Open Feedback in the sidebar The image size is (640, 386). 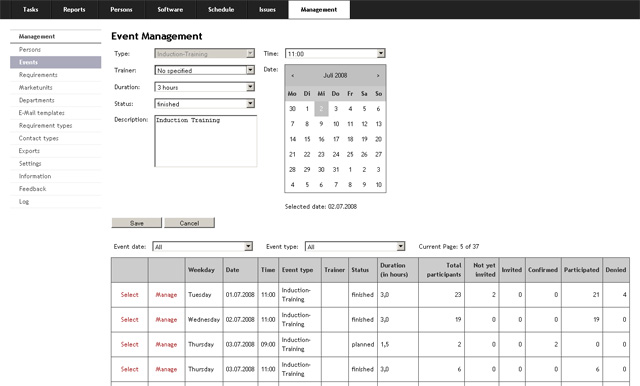56,189
